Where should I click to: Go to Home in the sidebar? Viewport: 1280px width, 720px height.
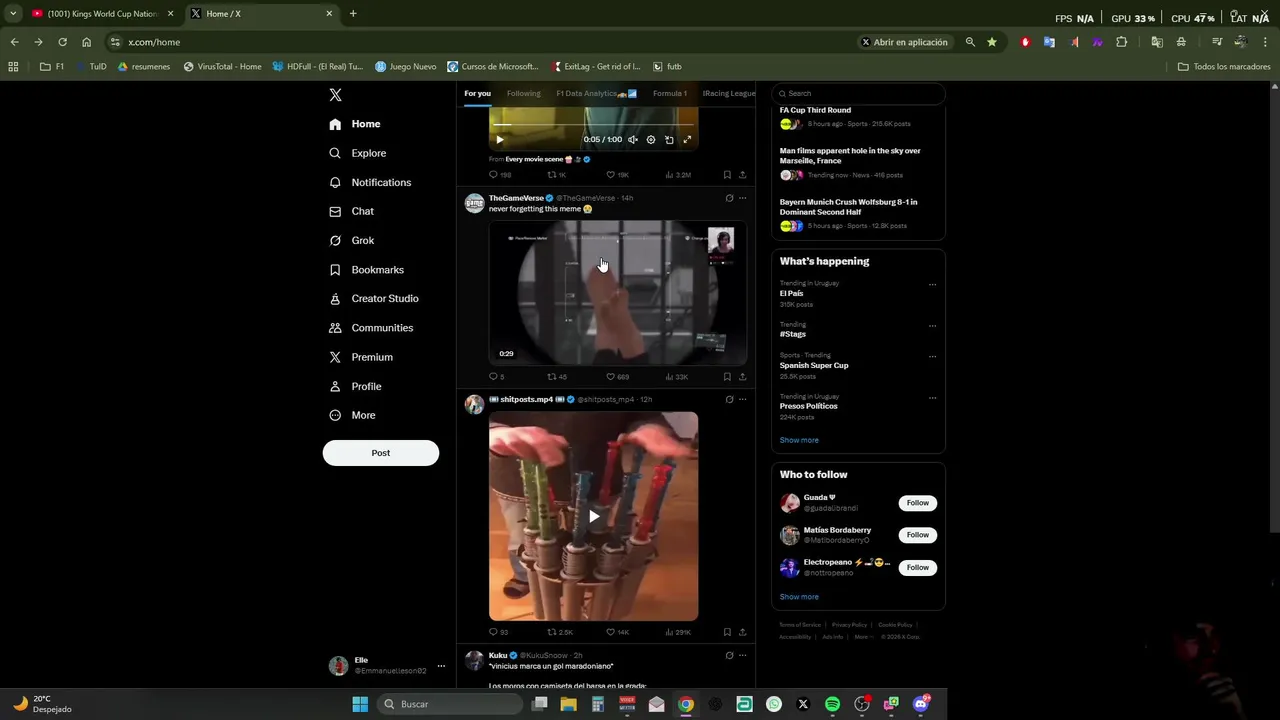pos(355,124)
